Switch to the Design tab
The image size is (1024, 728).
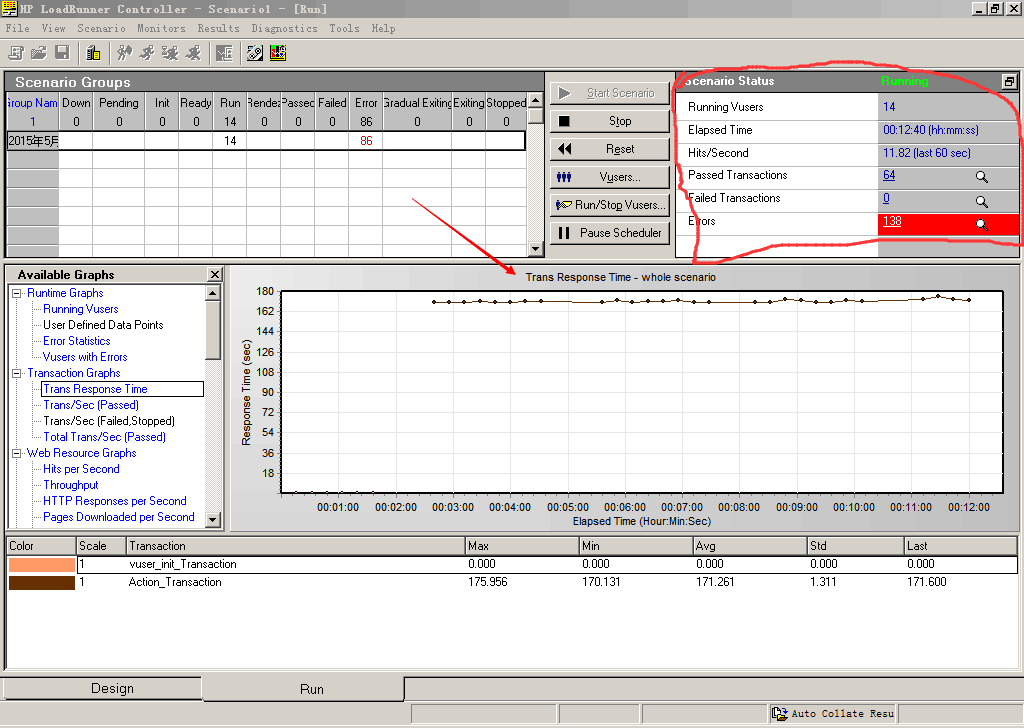coord(103,688)
